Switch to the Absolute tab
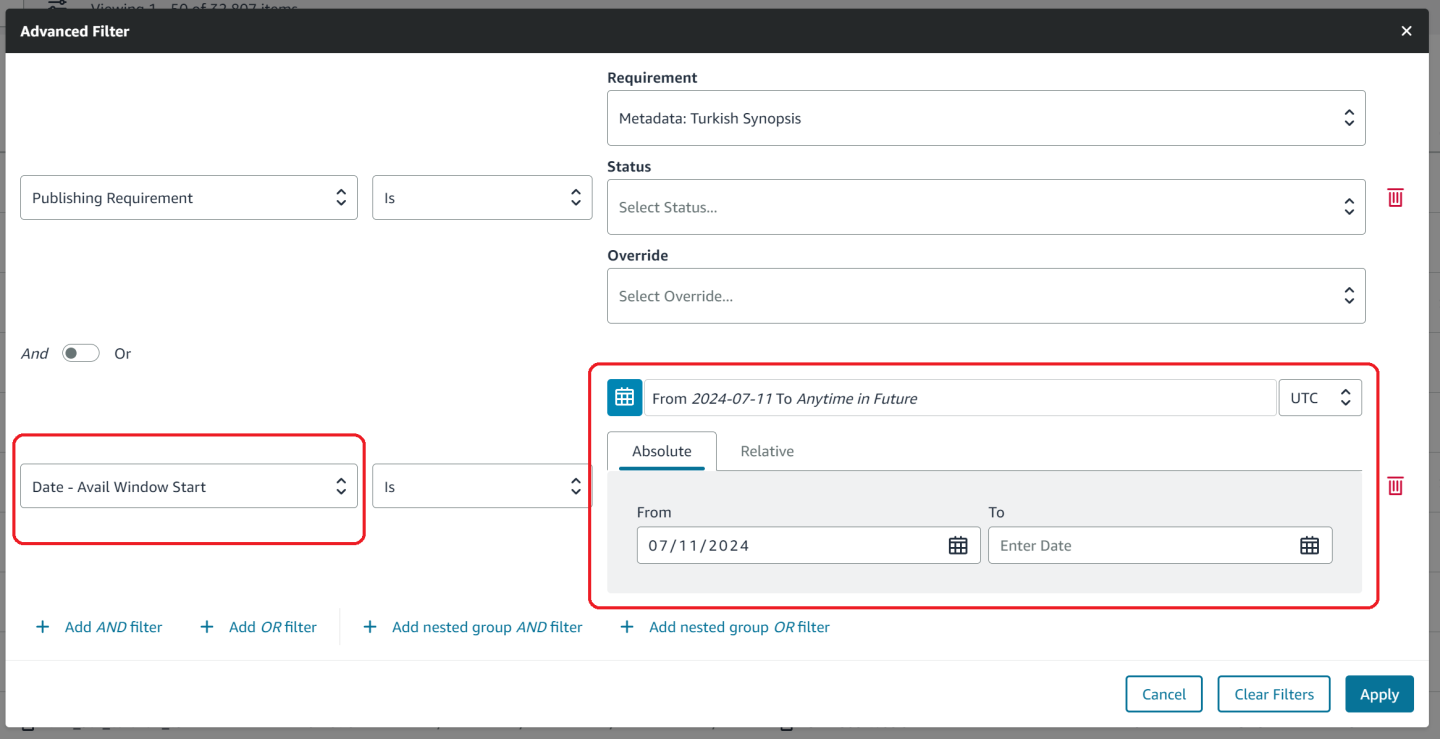Screen dimensions: 1440x739 pos(661,451)
